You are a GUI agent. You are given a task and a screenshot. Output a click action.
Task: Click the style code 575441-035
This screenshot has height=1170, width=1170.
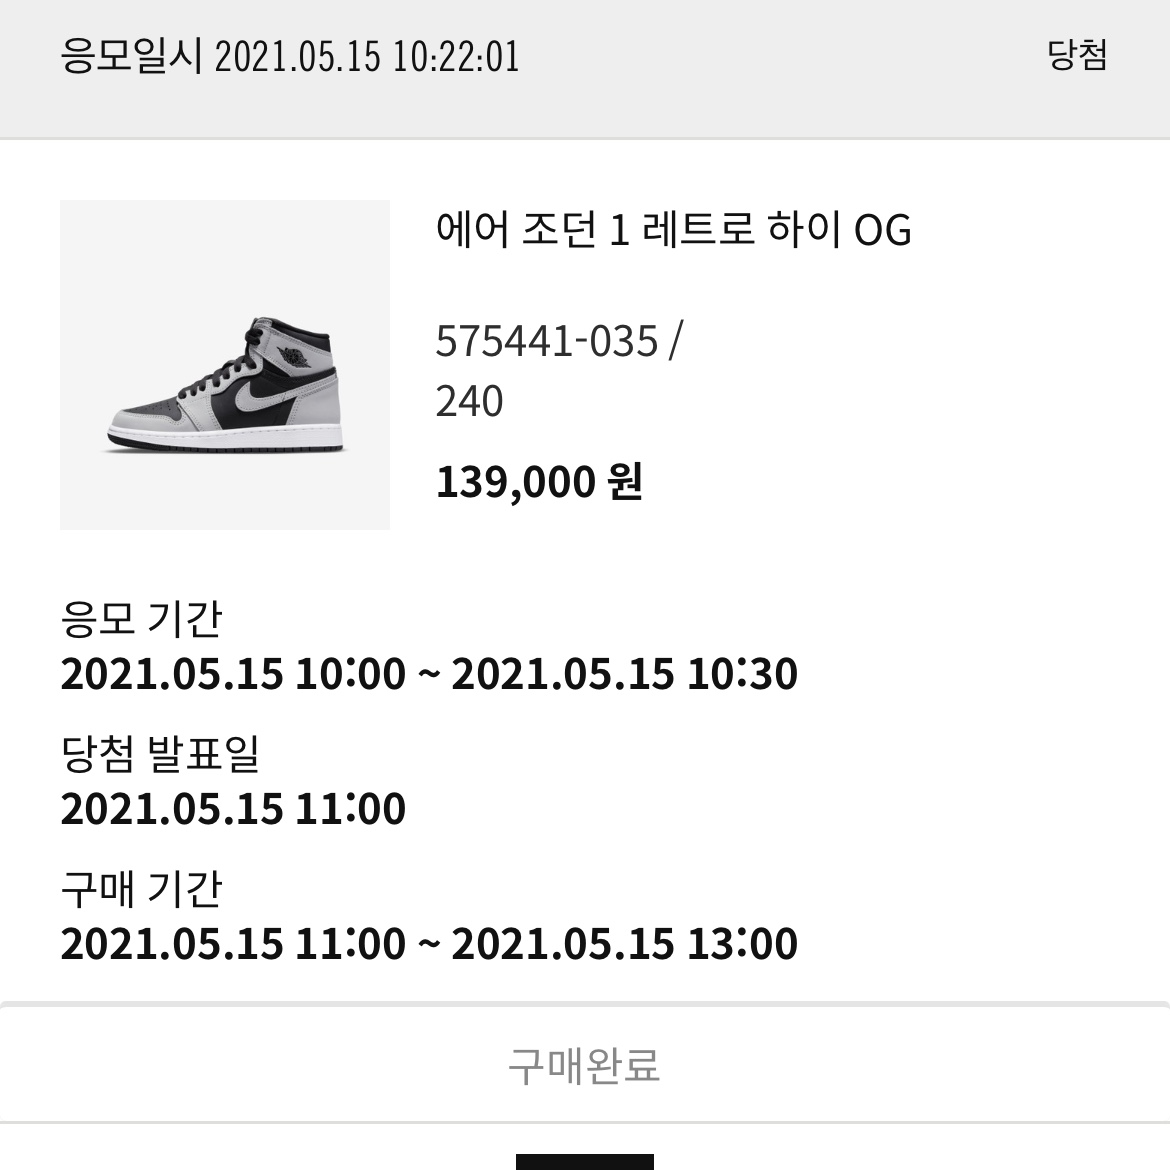[545, 343]
